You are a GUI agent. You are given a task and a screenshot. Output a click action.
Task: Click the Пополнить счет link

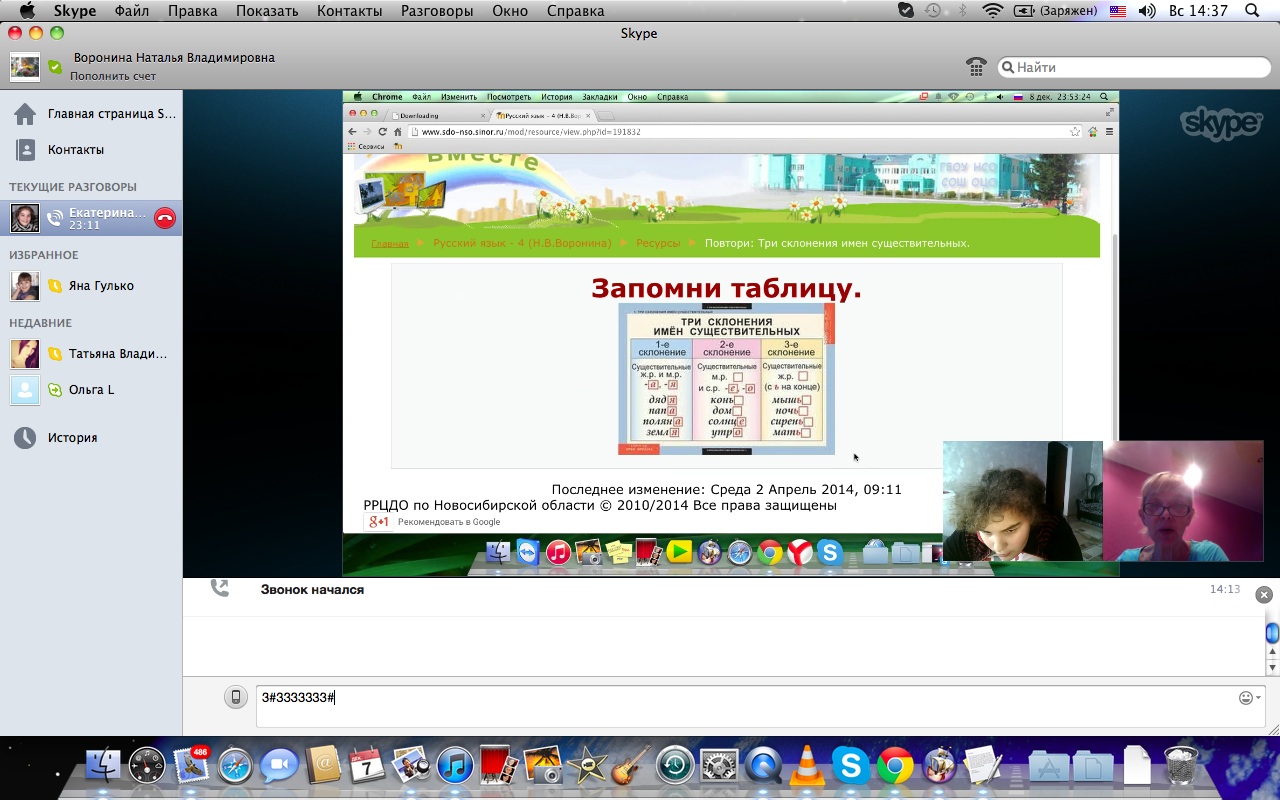click(x=112, y=76)
